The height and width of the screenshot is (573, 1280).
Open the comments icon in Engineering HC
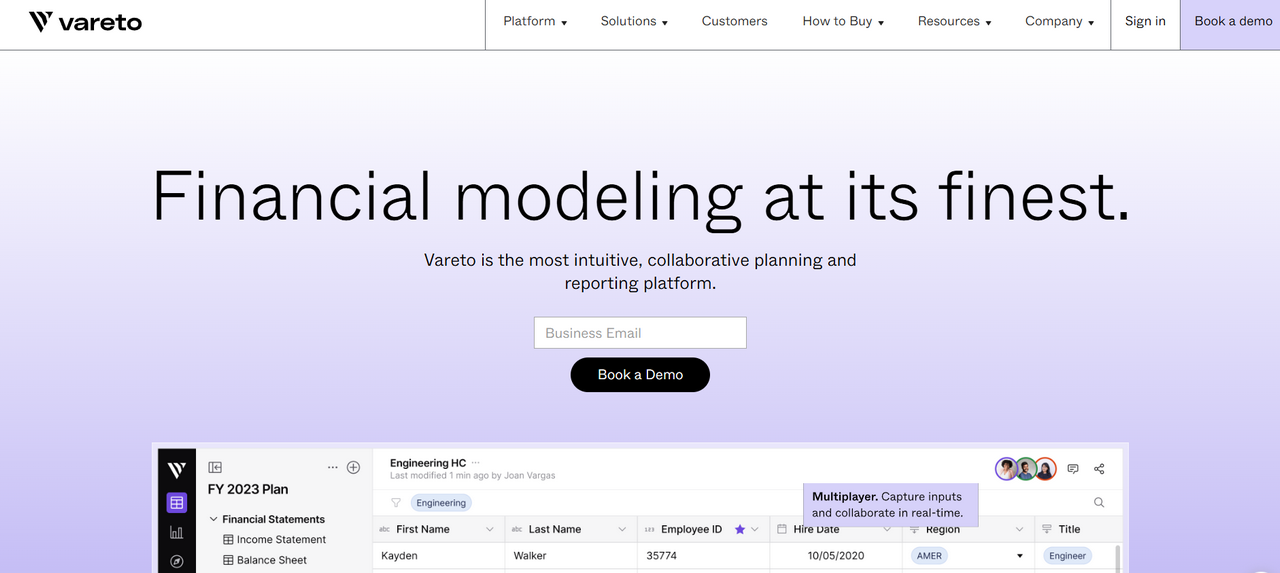click(x=1073, y=469)
